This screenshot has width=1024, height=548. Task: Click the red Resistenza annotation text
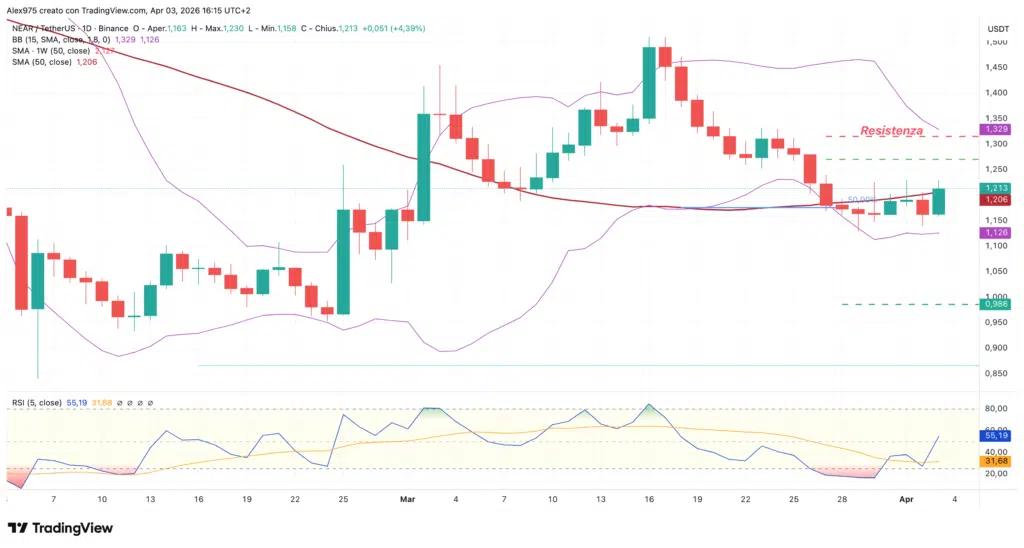click(896, 131)
